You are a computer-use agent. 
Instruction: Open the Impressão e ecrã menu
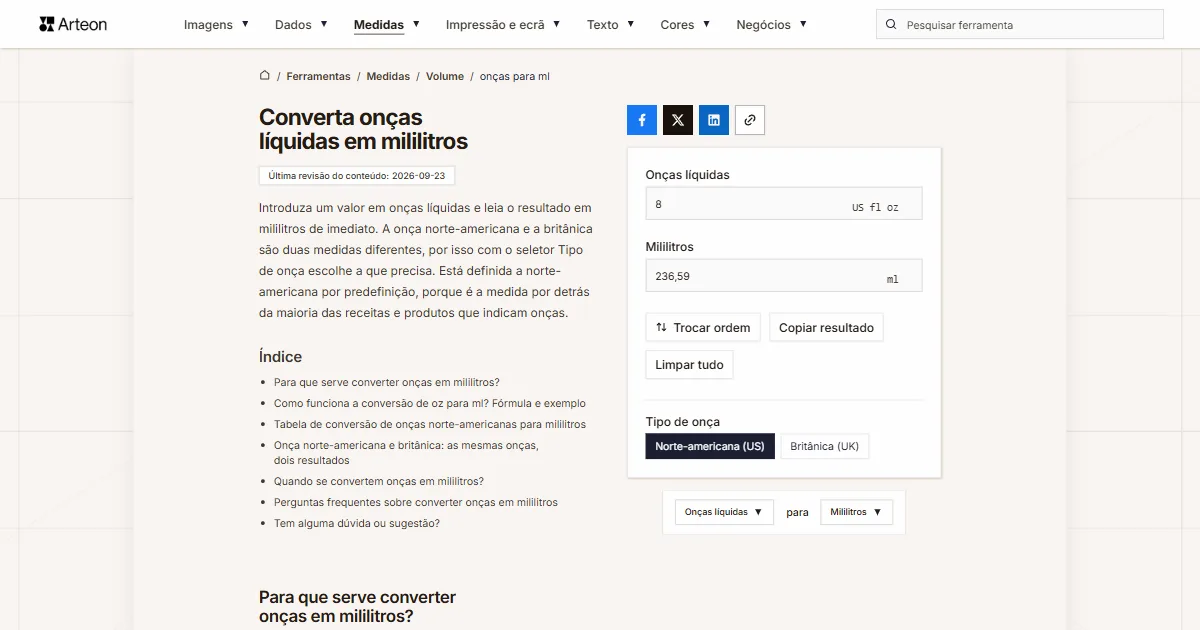click(x=503, y=25)
